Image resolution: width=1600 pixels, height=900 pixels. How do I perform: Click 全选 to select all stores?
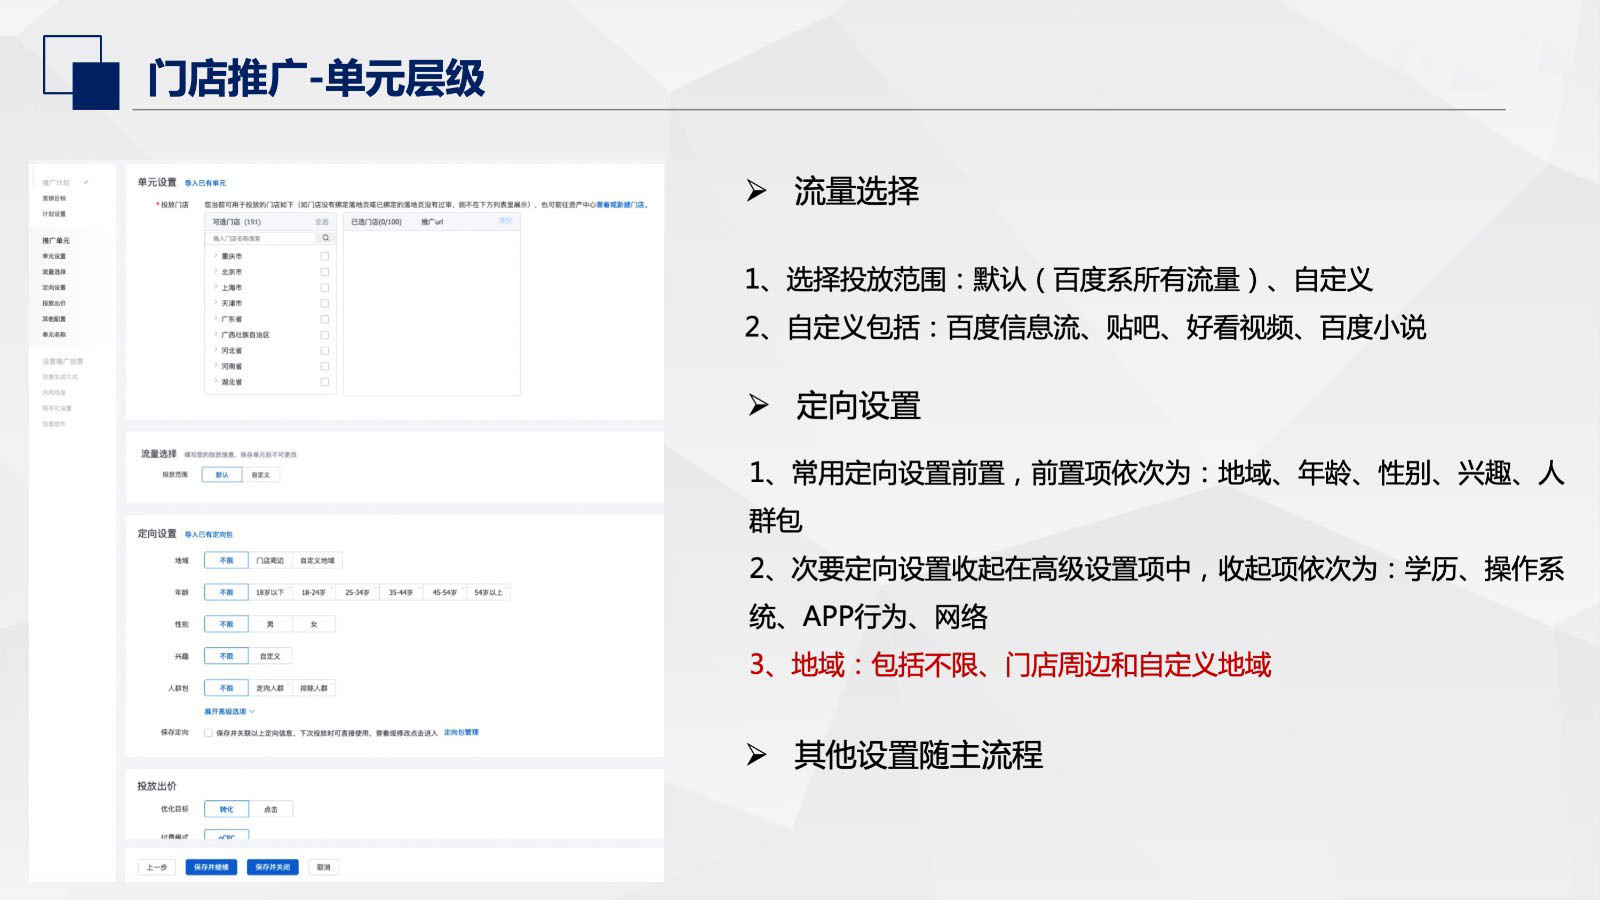pos(321,222)
